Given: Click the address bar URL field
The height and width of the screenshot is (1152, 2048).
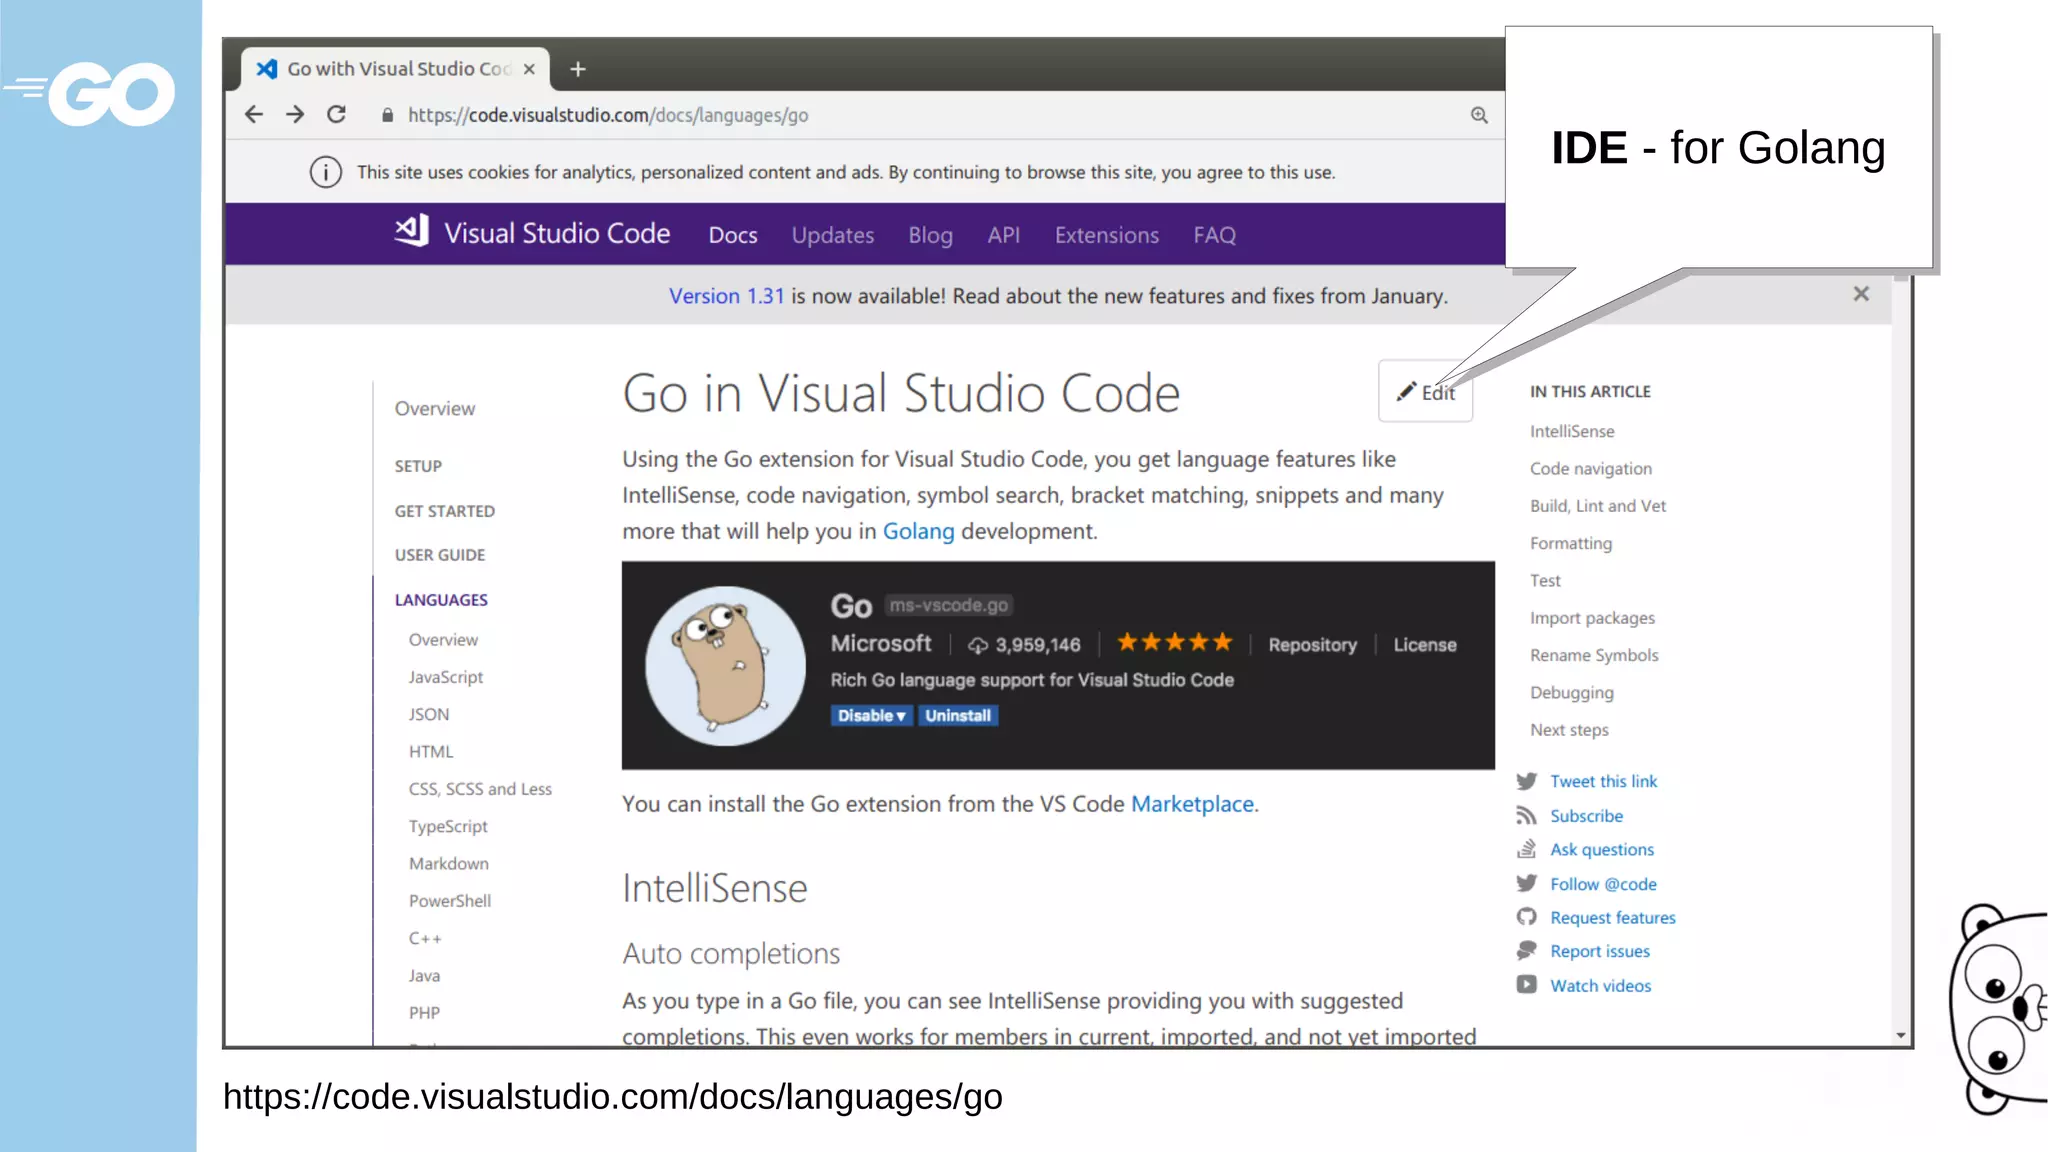Looking at the screenshot, I should point(608,115).
